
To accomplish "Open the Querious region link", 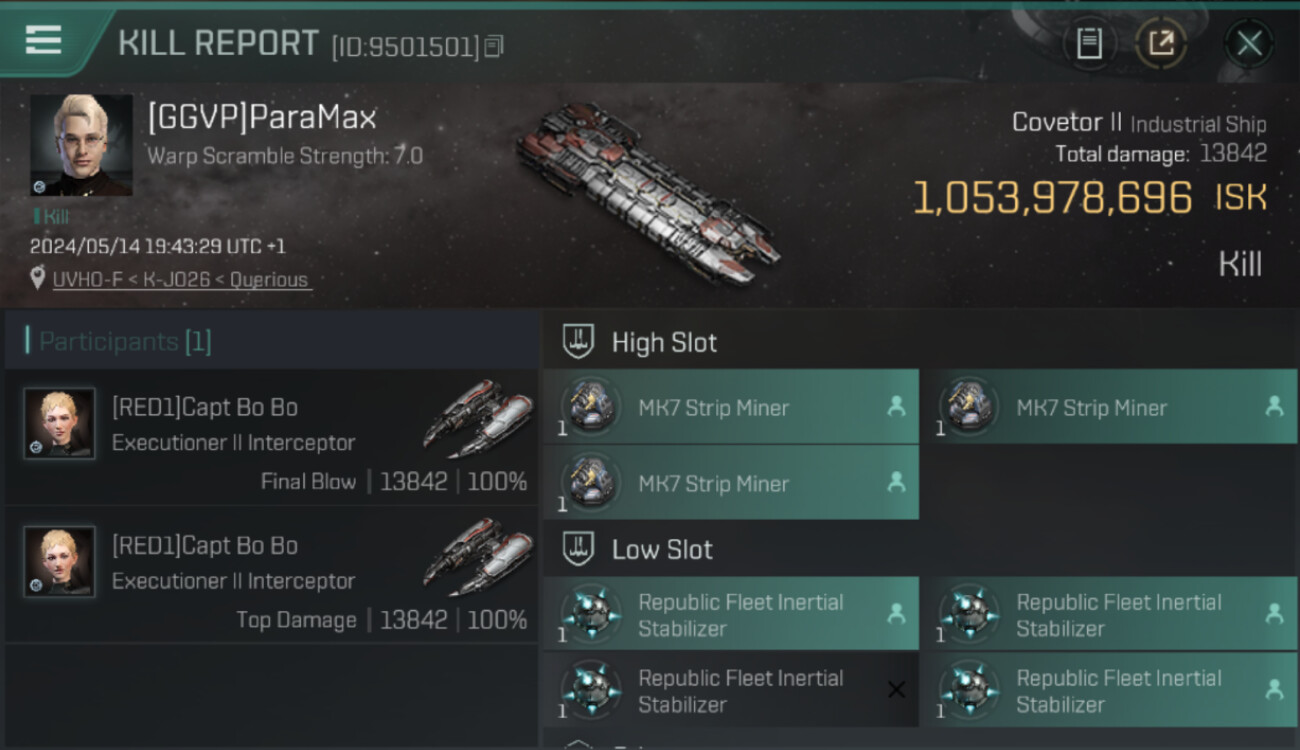I will pos(268,280).
